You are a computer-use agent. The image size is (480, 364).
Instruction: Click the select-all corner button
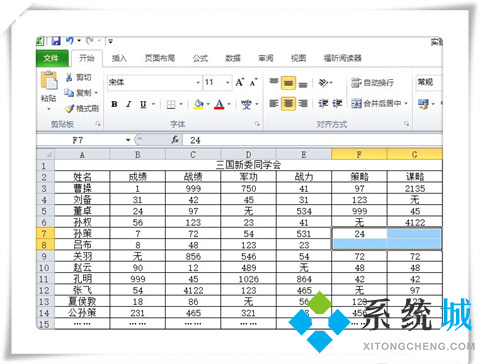pos(45,155)
